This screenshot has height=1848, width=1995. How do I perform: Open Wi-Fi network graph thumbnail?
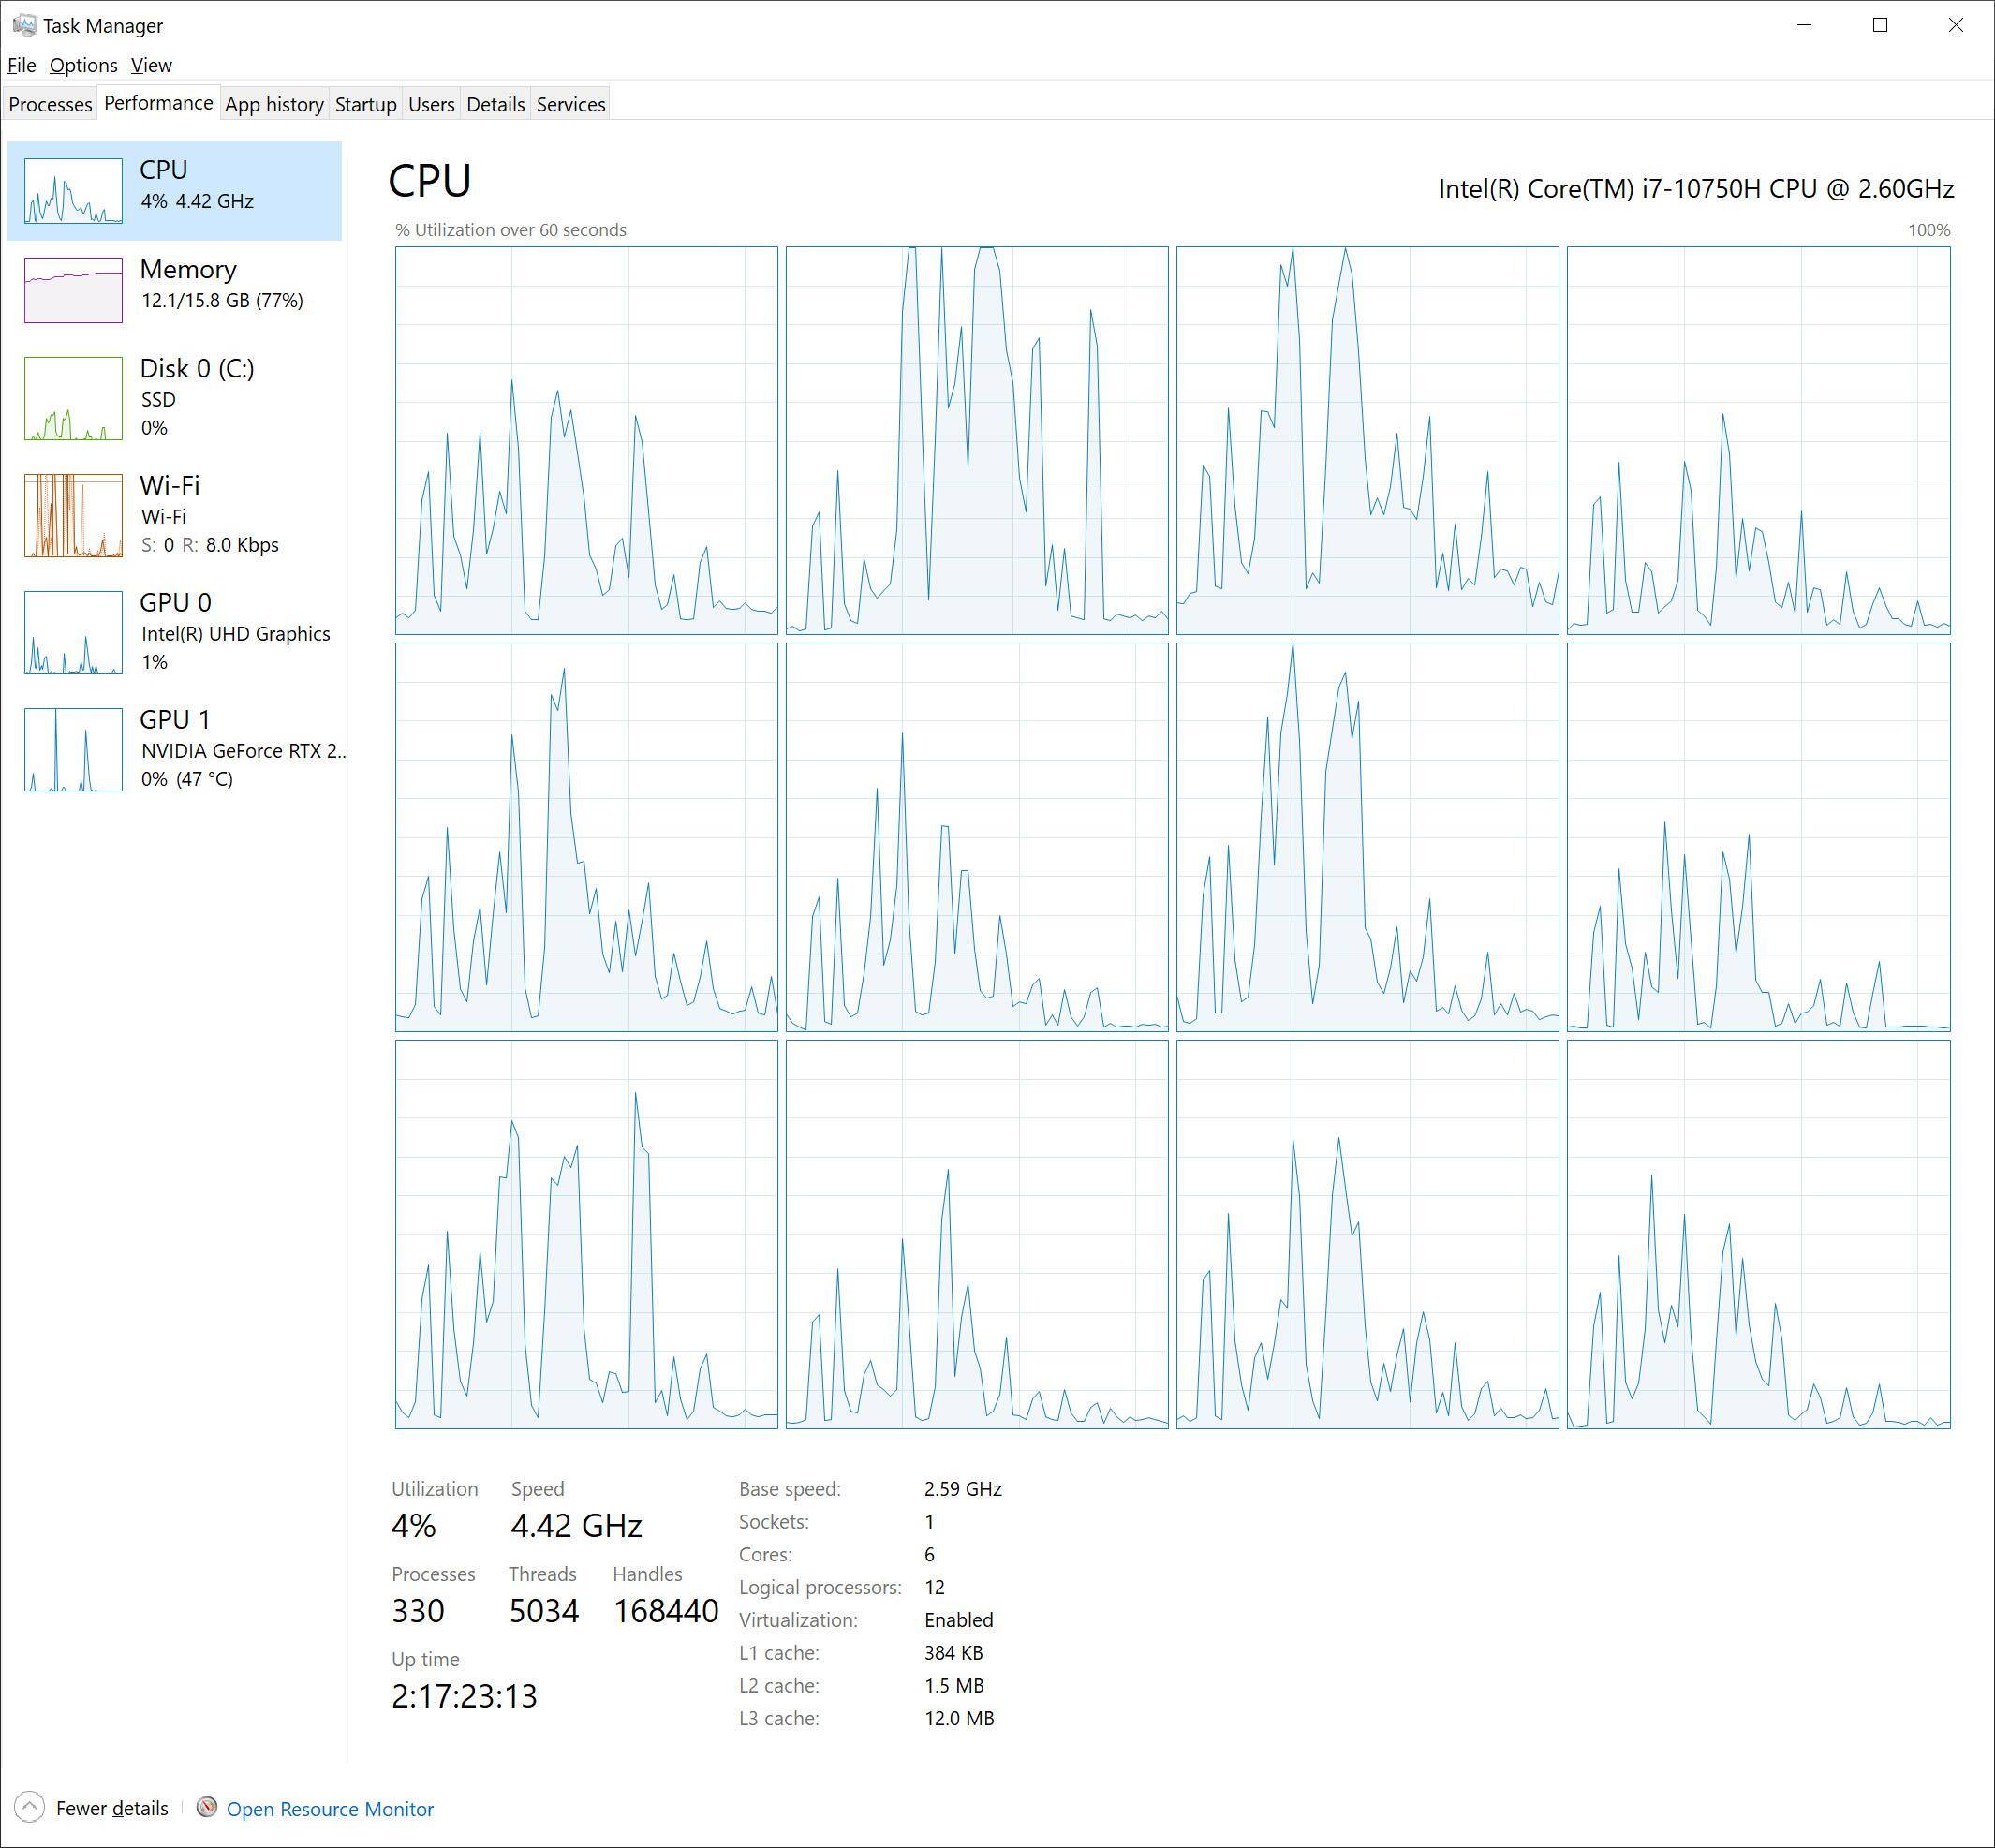[73, 515]
